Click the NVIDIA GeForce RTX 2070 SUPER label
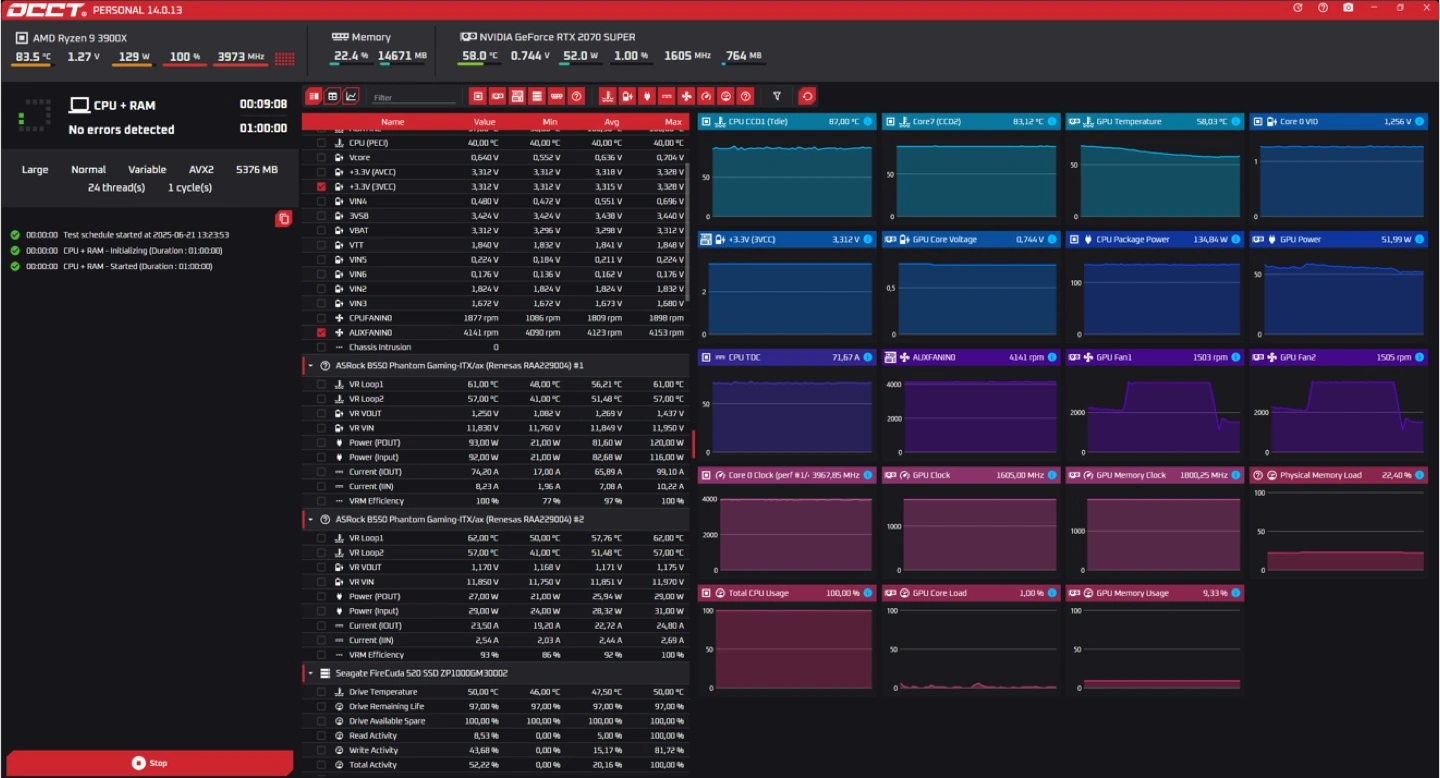This screenshot has width=1440, height=778. coord(556,37)
